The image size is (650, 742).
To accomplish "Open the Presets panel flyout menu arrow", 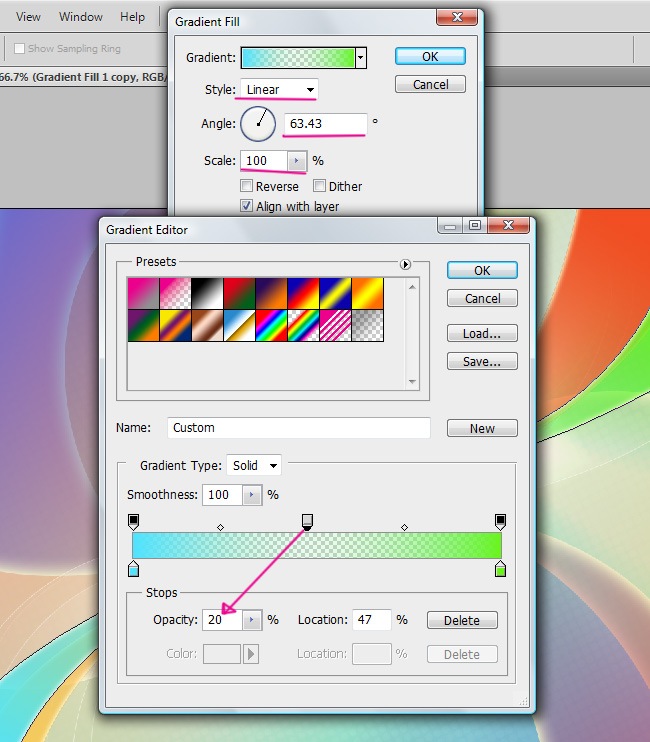I will [x=406, y=265].
